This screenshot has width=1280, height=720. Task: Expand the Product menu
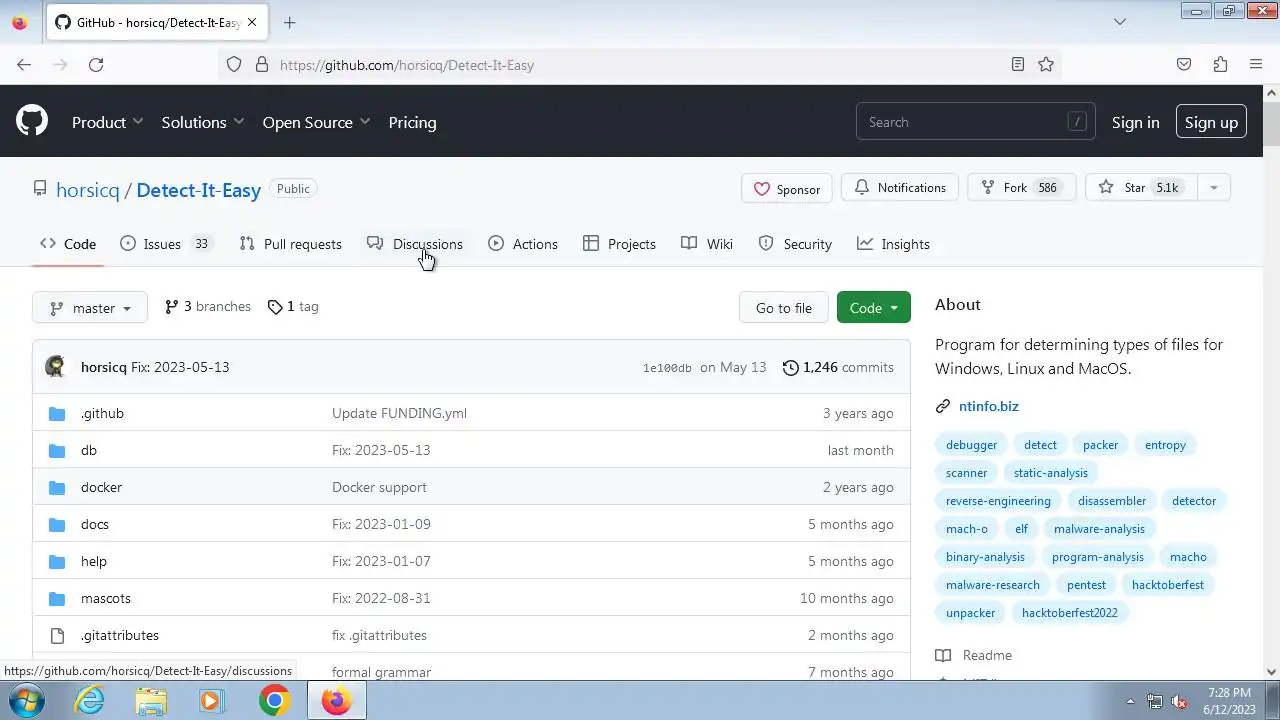pos(108,122)
